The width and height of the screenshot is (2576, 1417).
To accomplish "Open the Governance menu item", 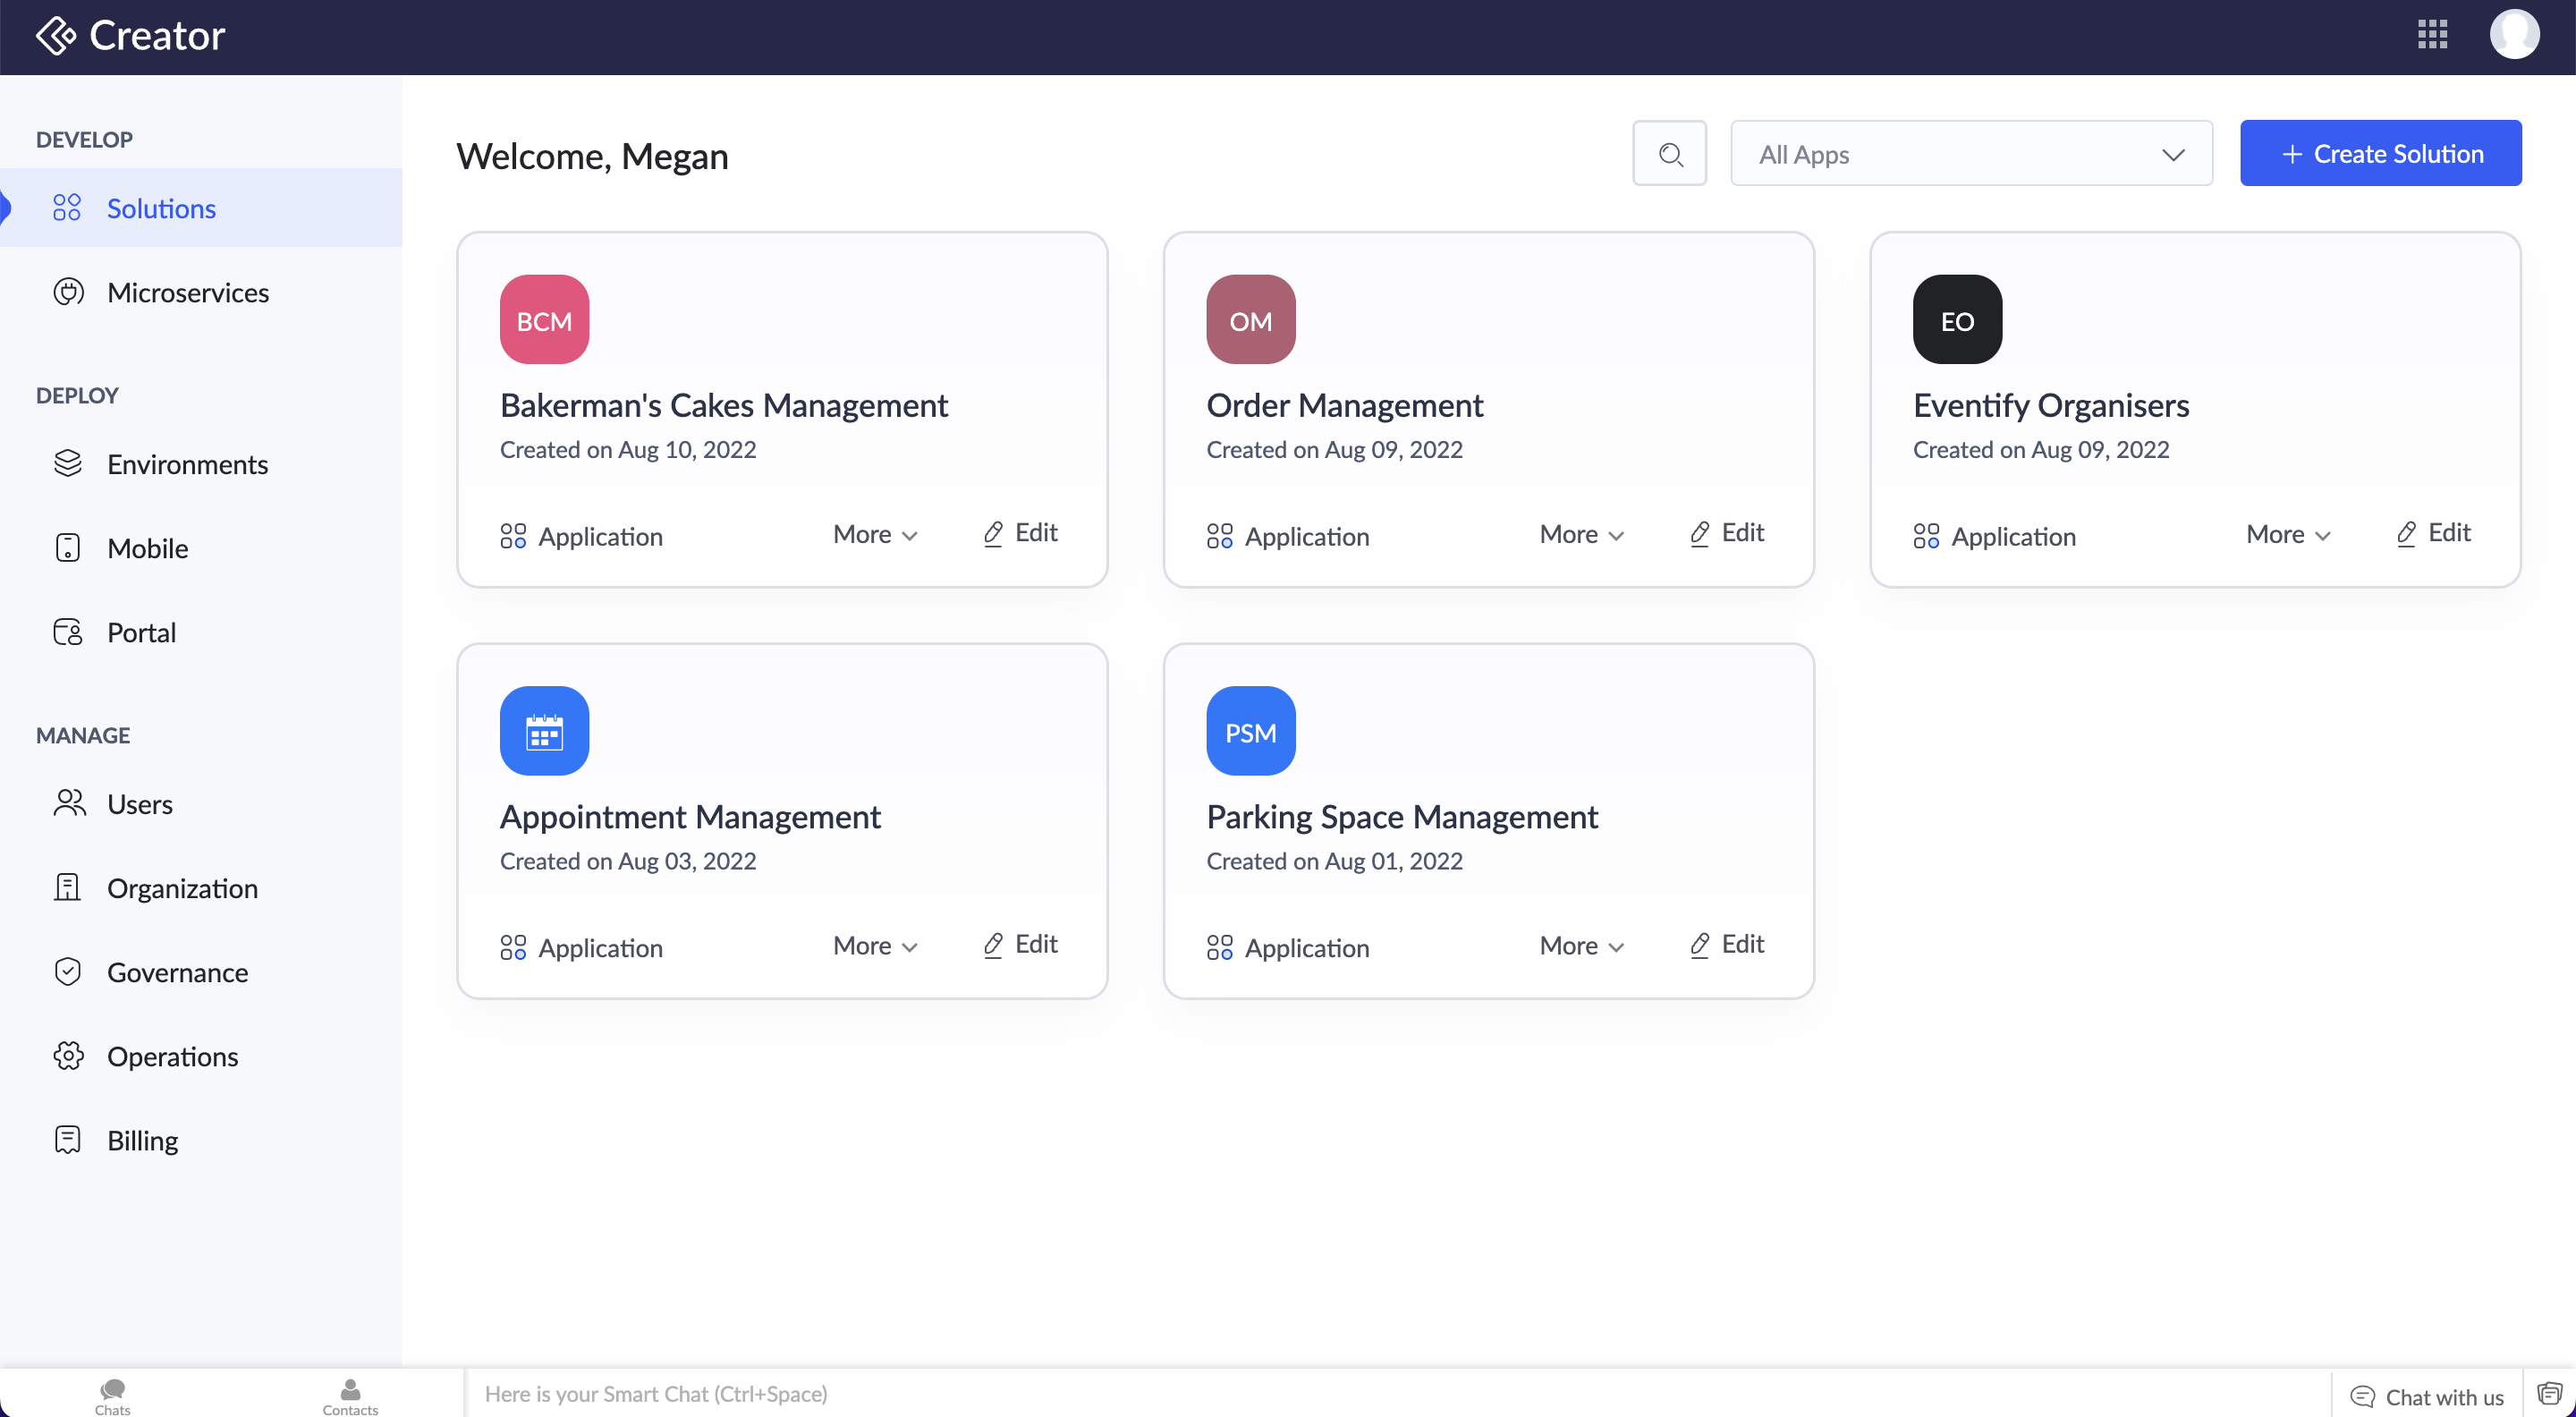I will pyautogui.click(x=201, y=972).
